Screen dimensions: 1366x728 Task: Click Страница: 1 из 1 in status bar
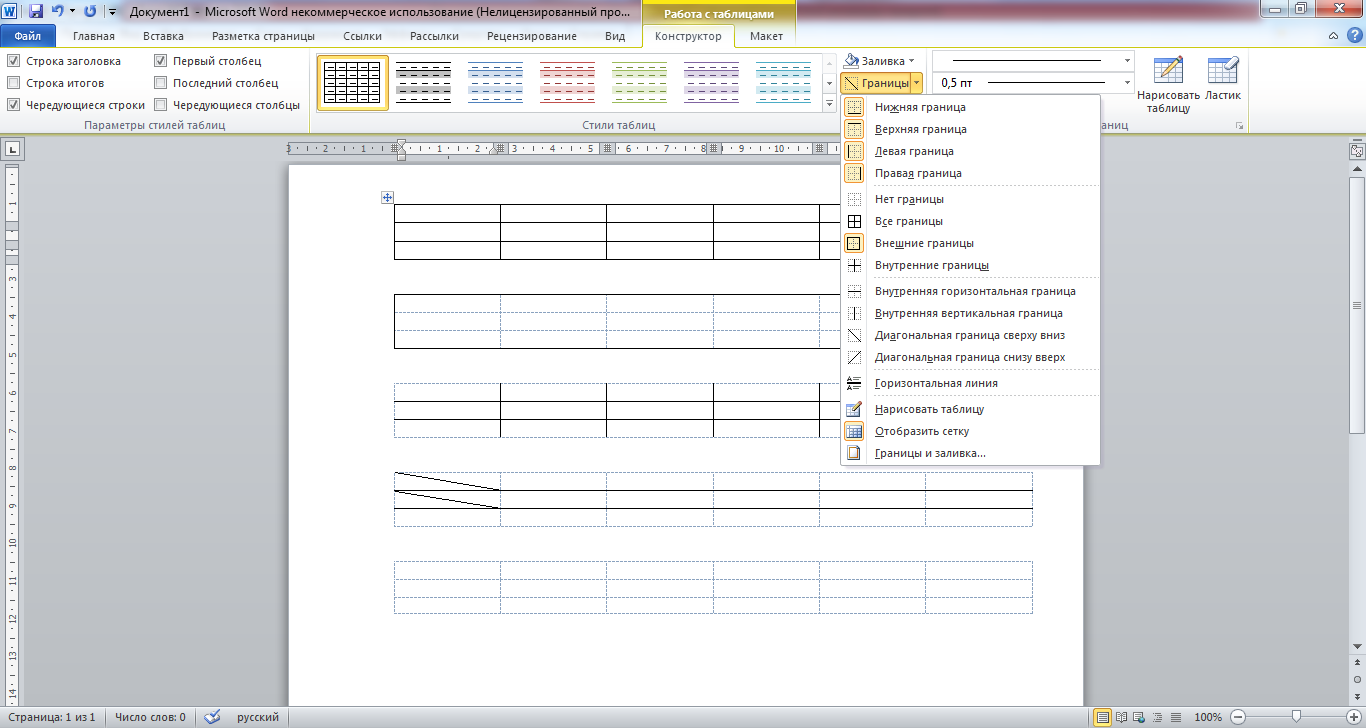pos(50,717)
